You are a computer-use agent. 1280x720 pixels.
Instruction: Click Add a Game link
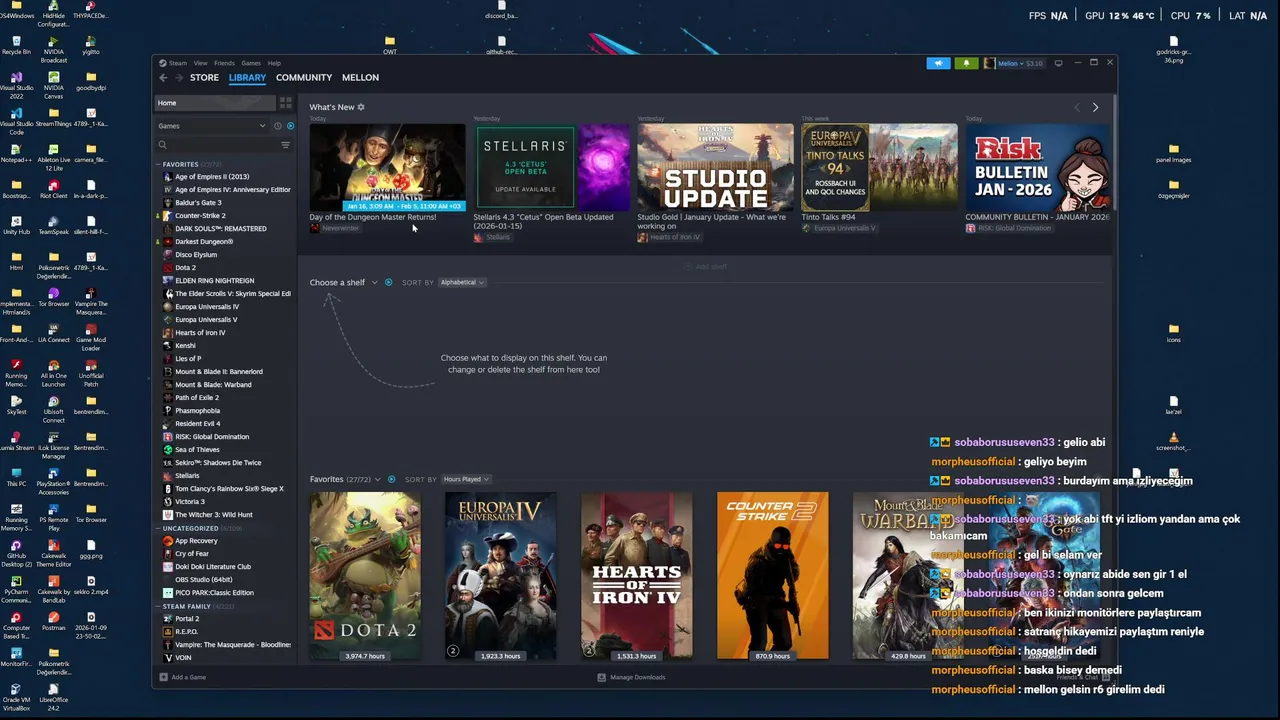click(189, 677)
